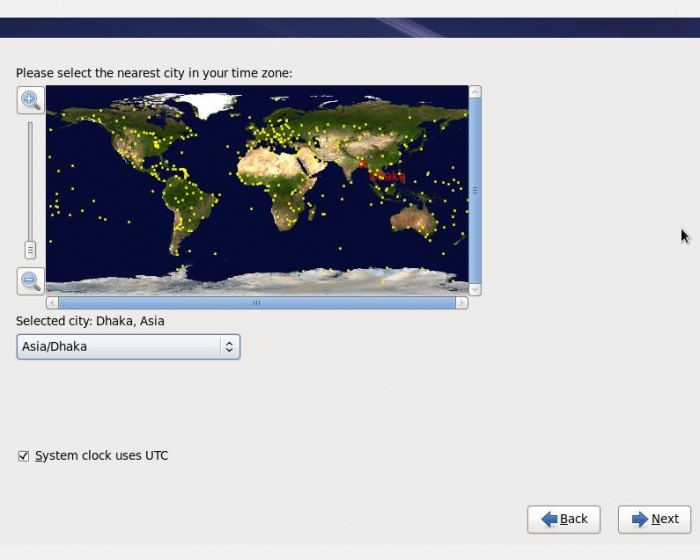Click the map's vertical scrollbar thumb
This screenshot has width=700, height=560.
[475, 191]
